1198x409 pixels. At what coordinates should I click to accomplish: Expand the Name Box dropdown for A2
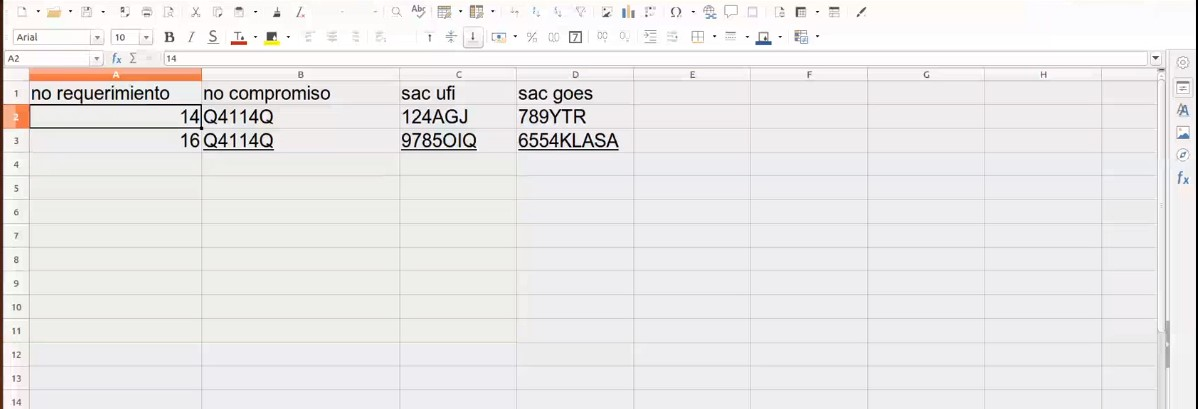tap(98, 59)
